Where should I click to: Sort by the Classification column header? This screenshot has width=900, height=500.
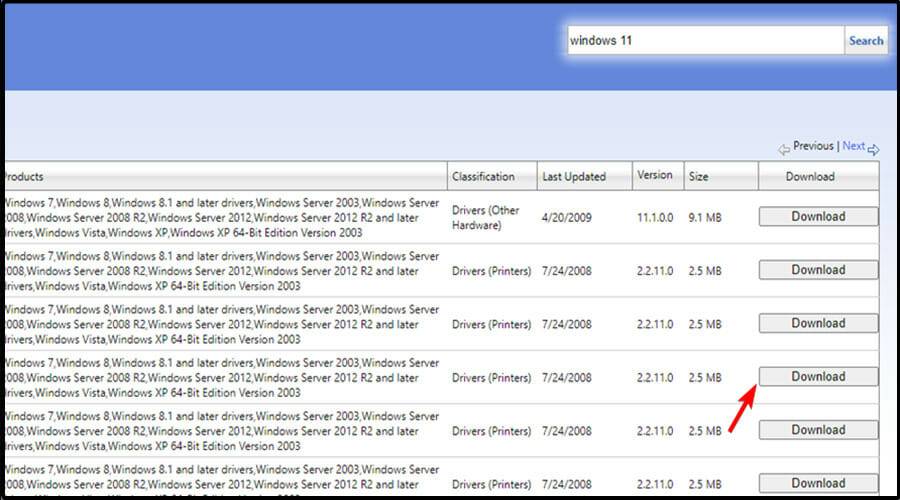coord(483,177)
